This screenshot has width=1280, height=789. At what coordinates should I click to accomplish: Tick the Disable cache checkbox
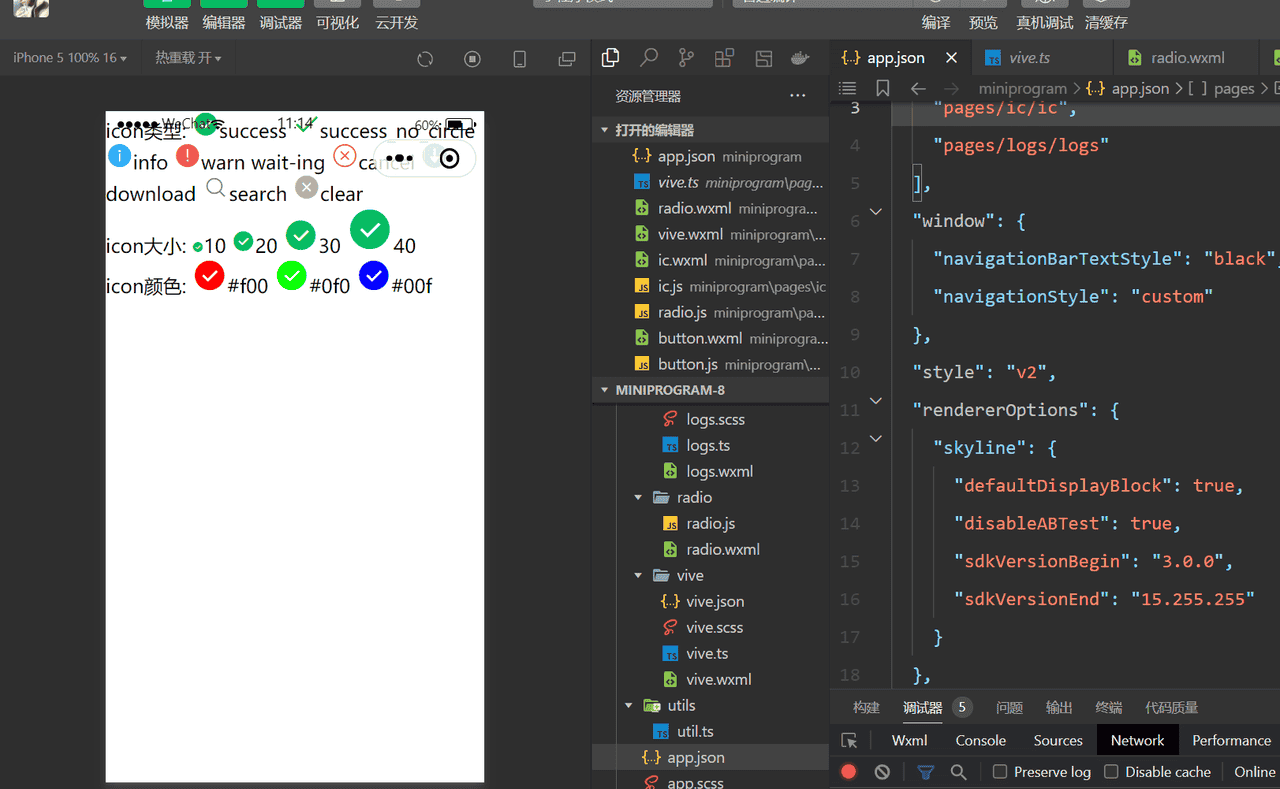point(1111,772)
